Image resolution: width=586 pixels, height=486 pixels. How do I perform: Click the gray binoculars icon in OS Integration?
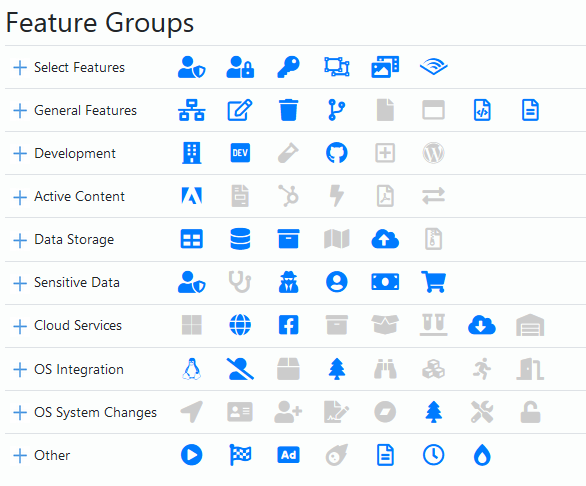pyautogui.click(x=385, y=369)
